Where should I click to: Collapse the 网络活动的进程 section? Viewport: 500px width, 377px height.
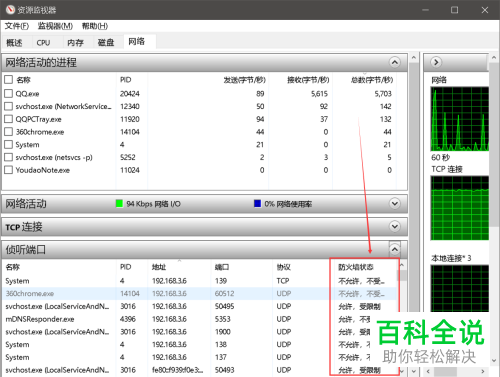pyautogui.click(x=394, y=62)
